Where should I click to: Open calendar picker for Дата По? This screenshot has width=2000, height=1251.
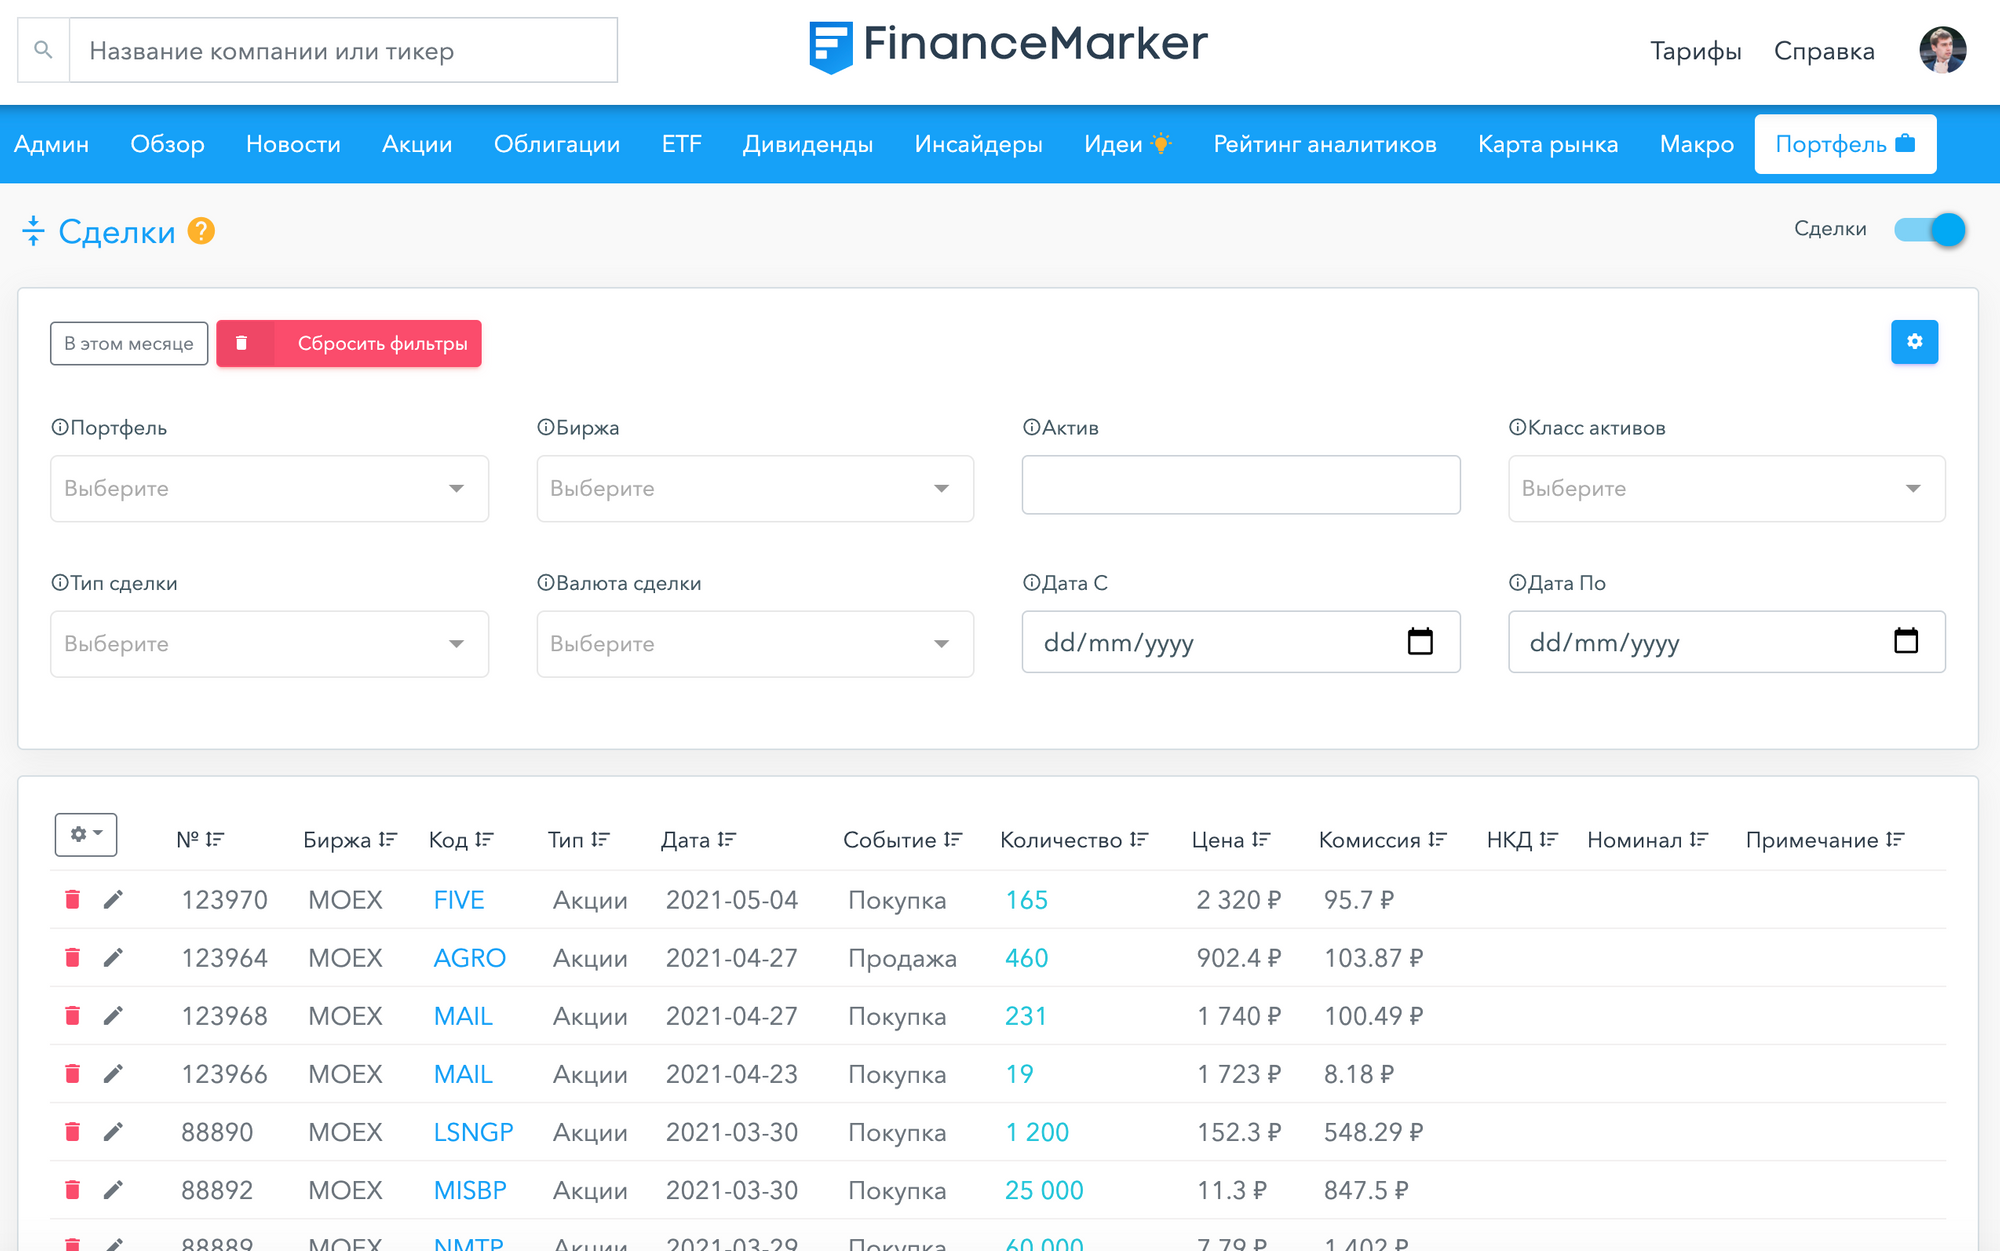pos(1906,641)
